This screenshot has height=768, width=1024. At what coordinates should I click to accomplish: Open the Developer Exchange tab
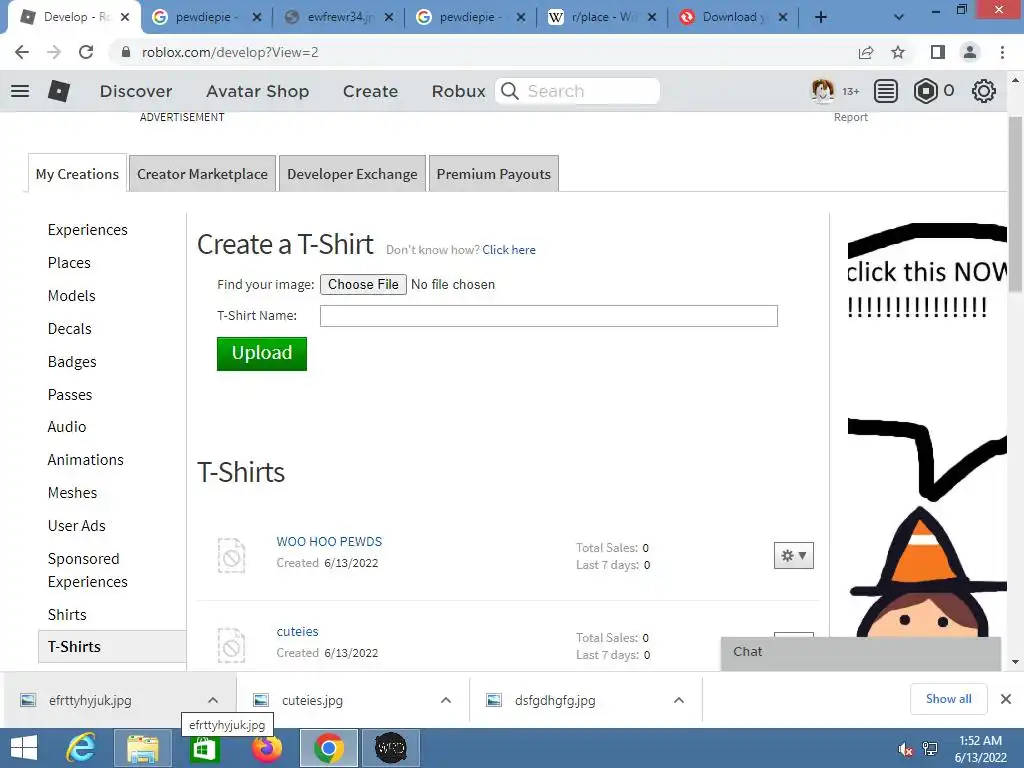tap(352, 174)
